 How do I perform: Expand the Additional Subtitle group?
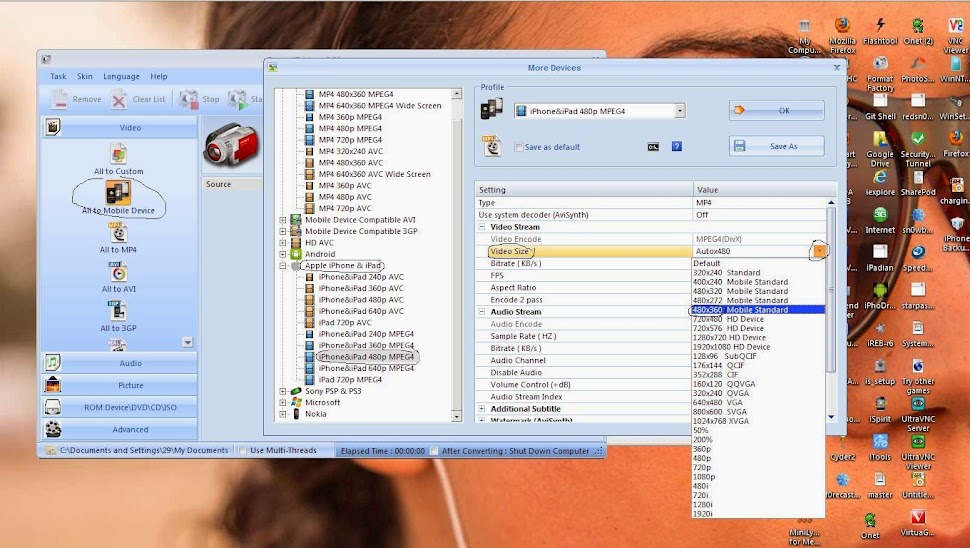(x=482, y=409)
